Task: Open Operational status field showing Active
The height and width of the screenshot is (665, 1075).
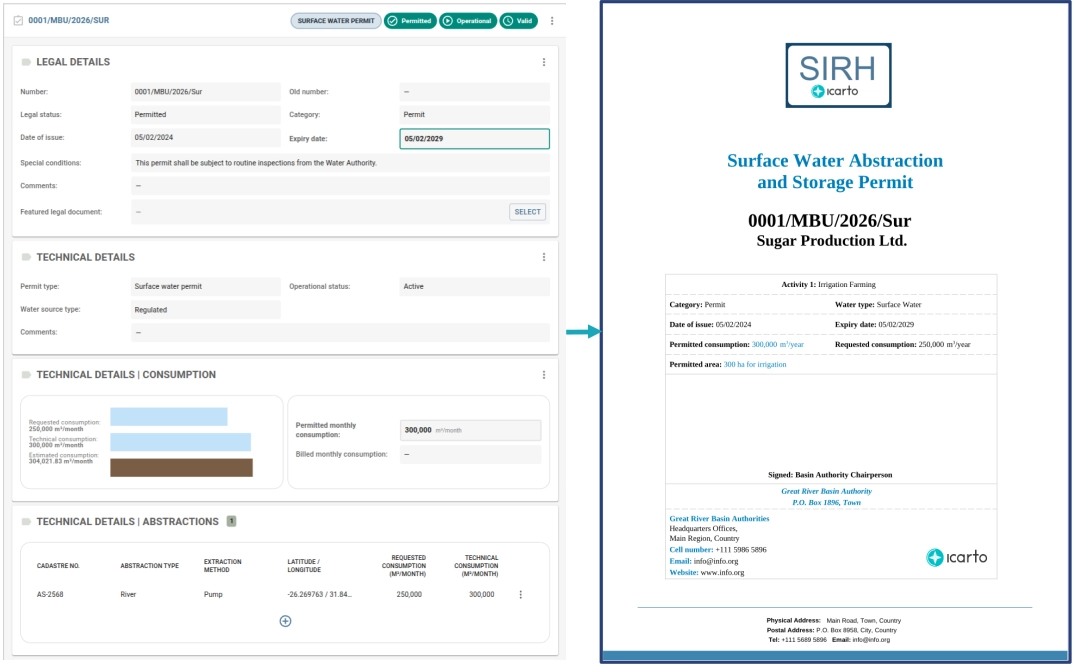Action: (474, 287)
